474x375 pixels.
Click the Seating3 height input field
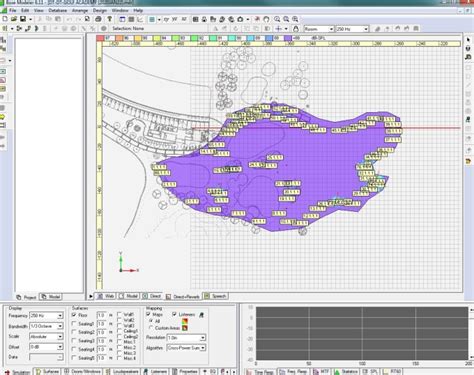pyautogui.click(x=101, y=341)
